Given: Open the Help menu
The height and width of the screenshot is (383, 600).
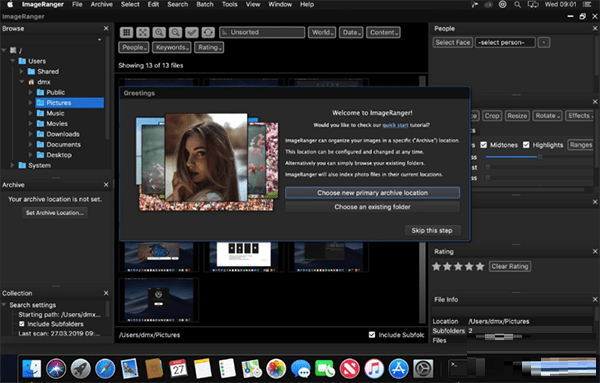Looking at the screenshot, I should click(x=307, y=5).
